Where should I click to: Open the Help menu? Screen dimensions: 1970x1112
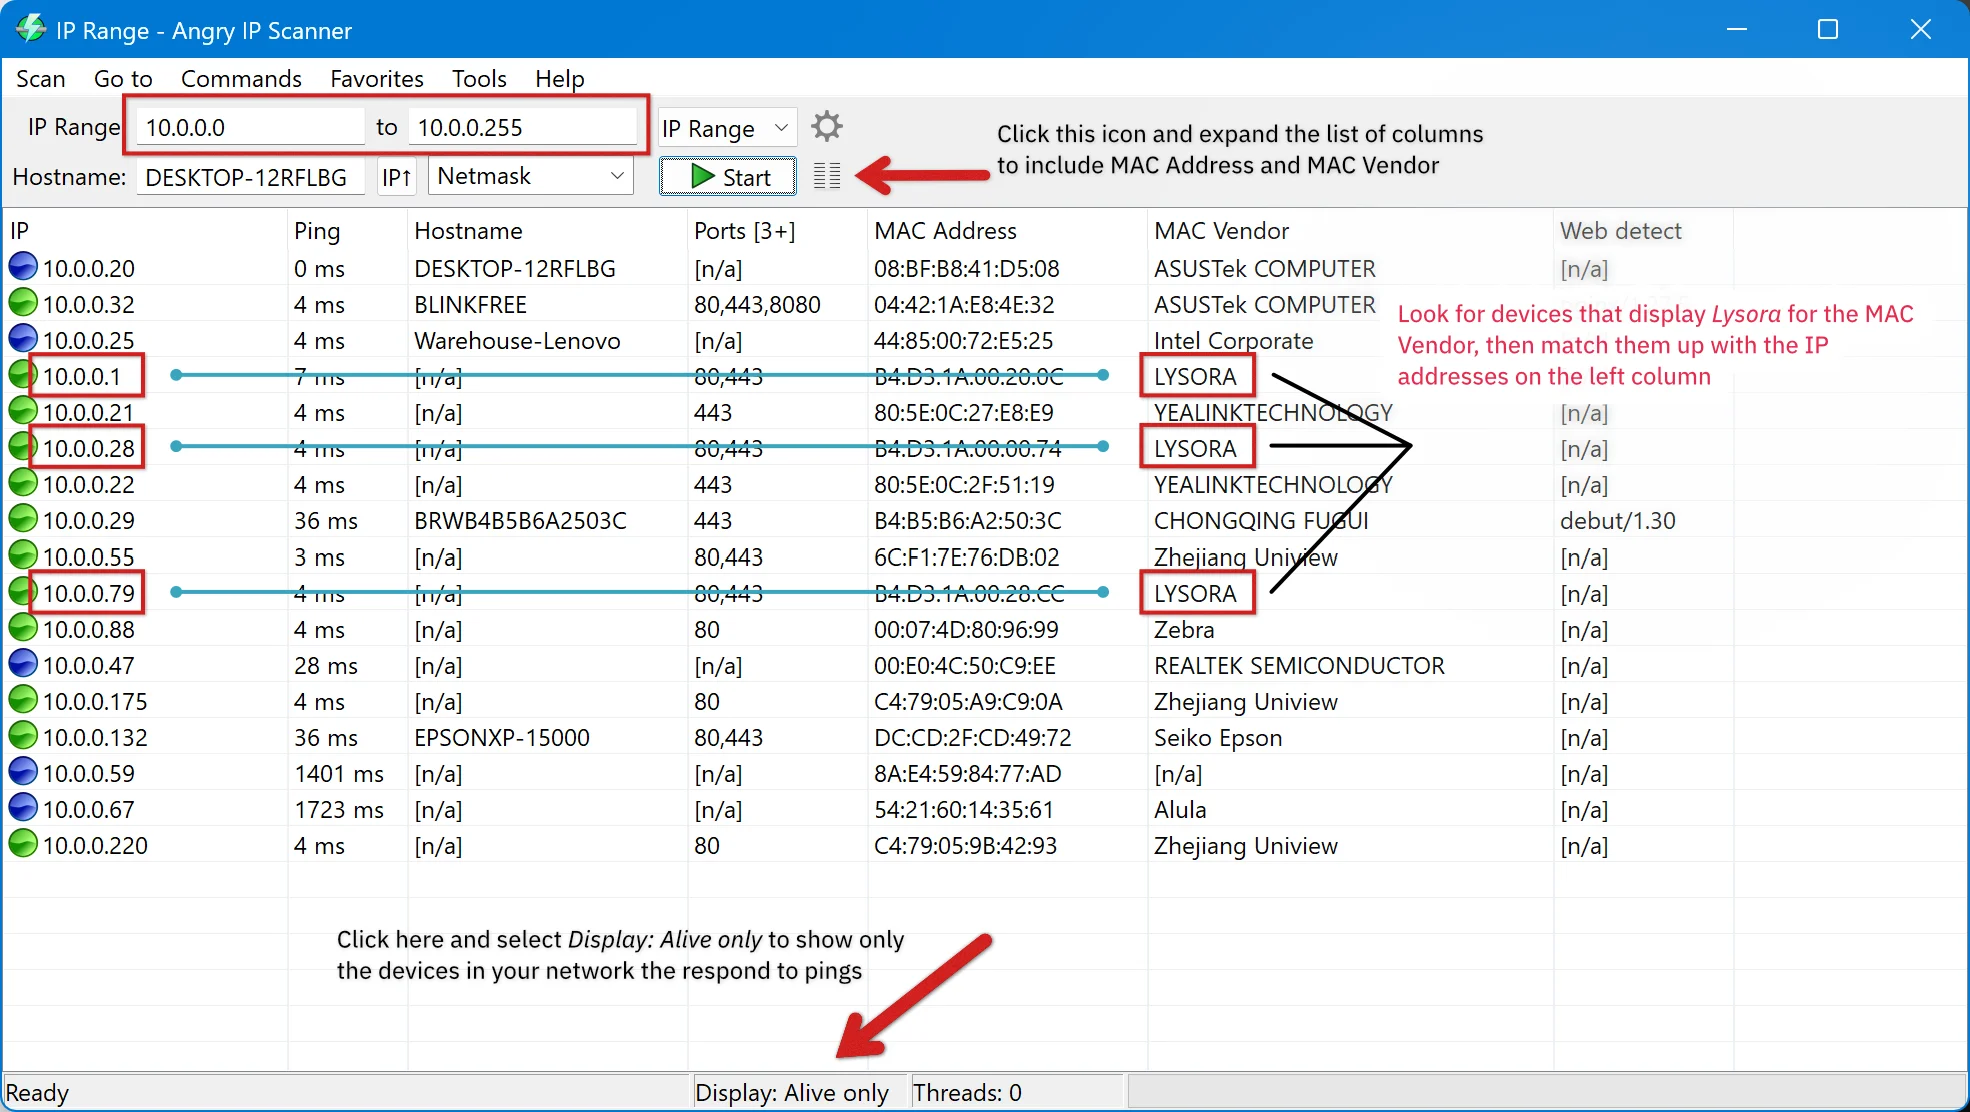(560, 79)
